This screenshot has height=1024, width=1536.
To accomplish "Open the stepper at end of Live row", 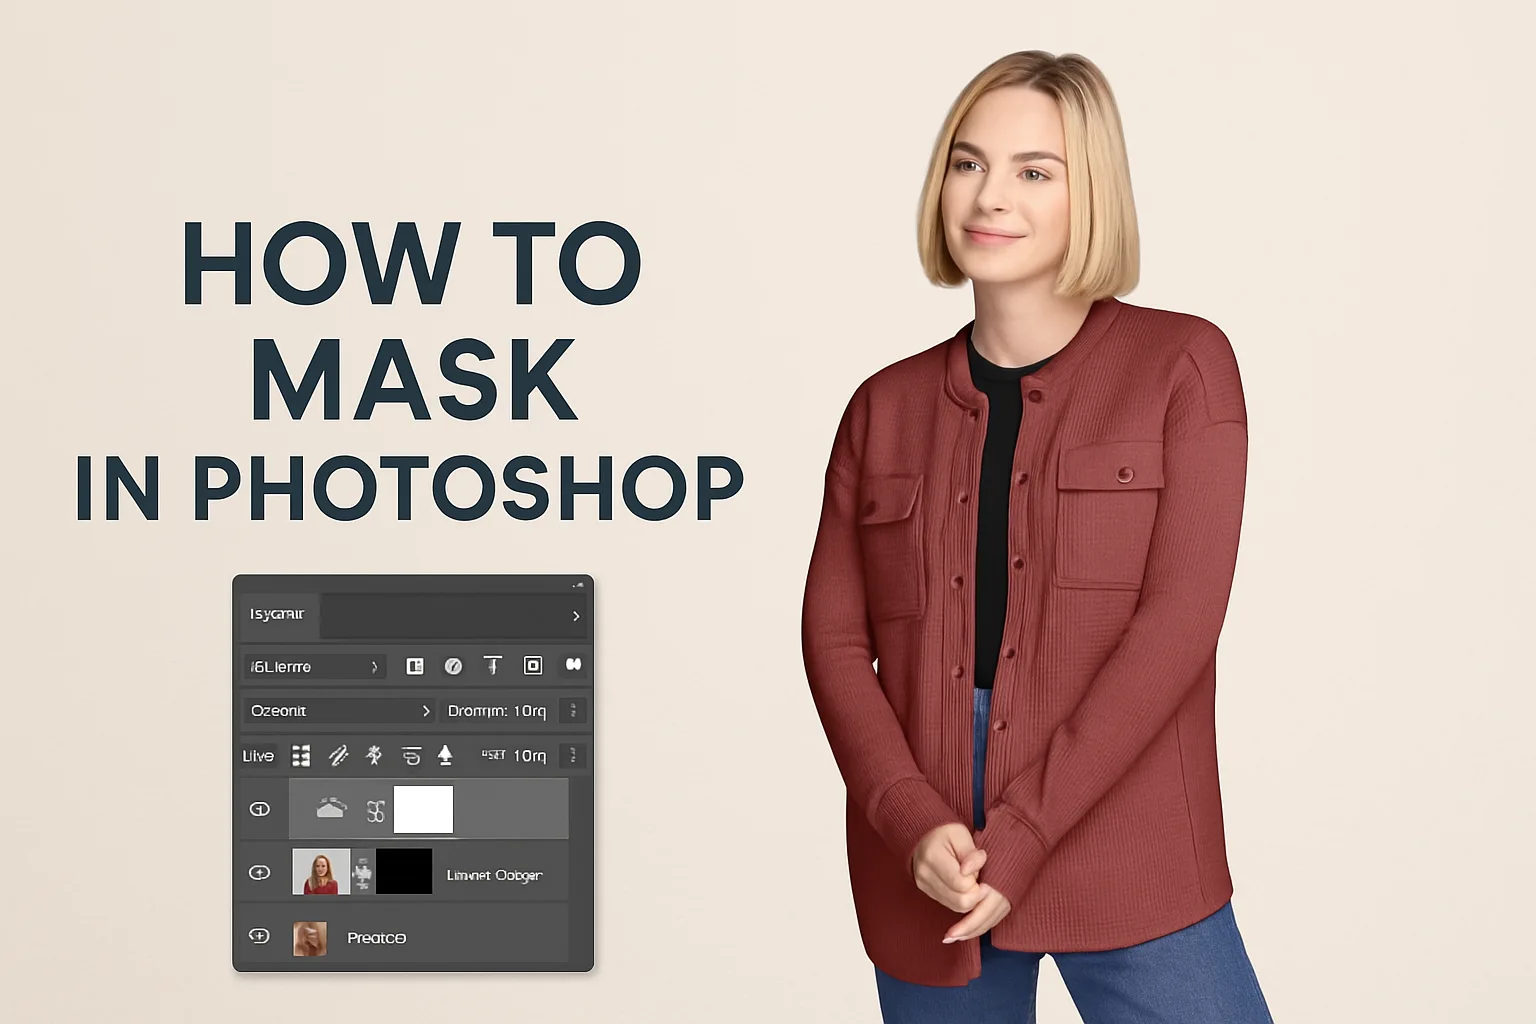I will (x=573, y=756).
